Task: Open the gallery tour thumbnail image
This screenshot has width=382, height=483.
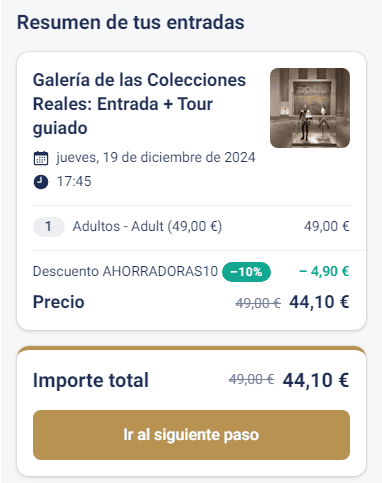Action: coord(310,108)
